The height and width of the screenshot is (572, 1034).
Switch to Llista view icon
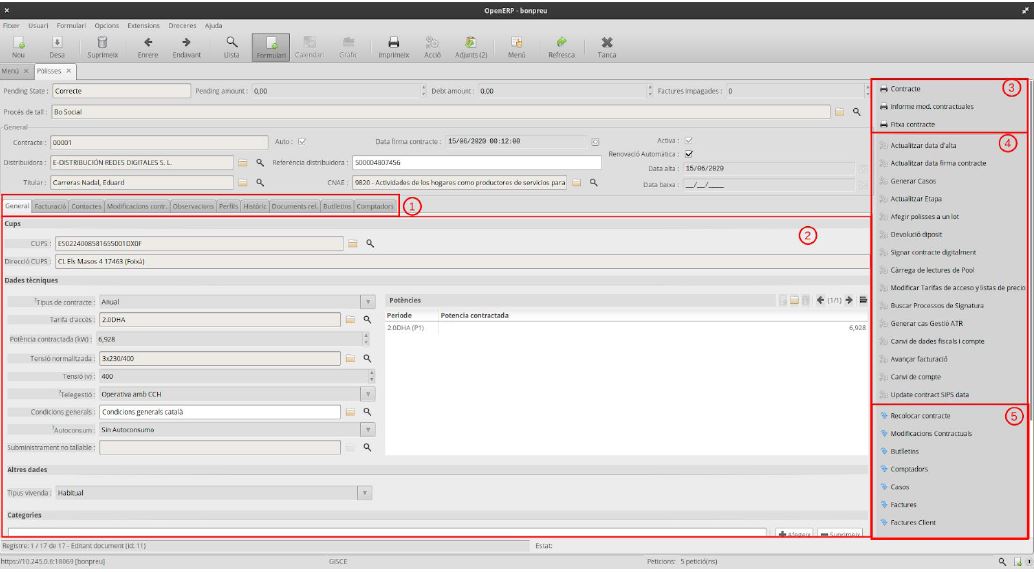point(231,45)
